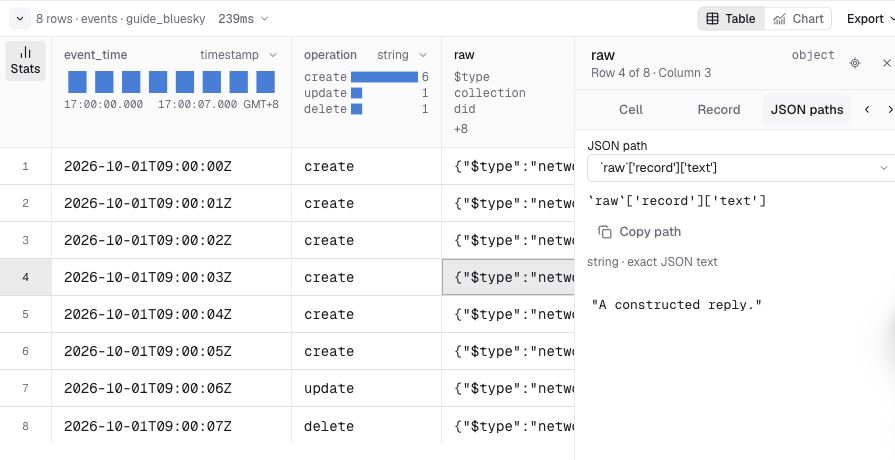Open the Record tab
The image size is (895, 460).
point(719,110)
